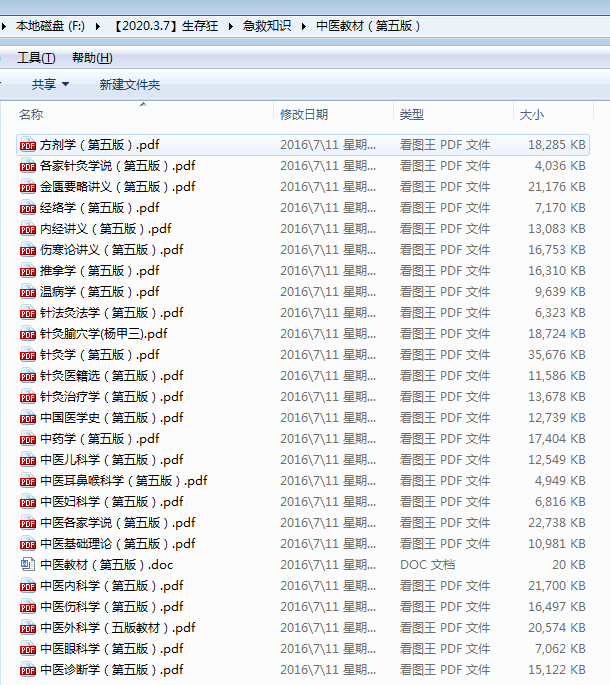Viewport: 610px width, 685px height.
Task: Click PDF icon of 方剂学（第五版）.pdf
Action: [28, 145]
